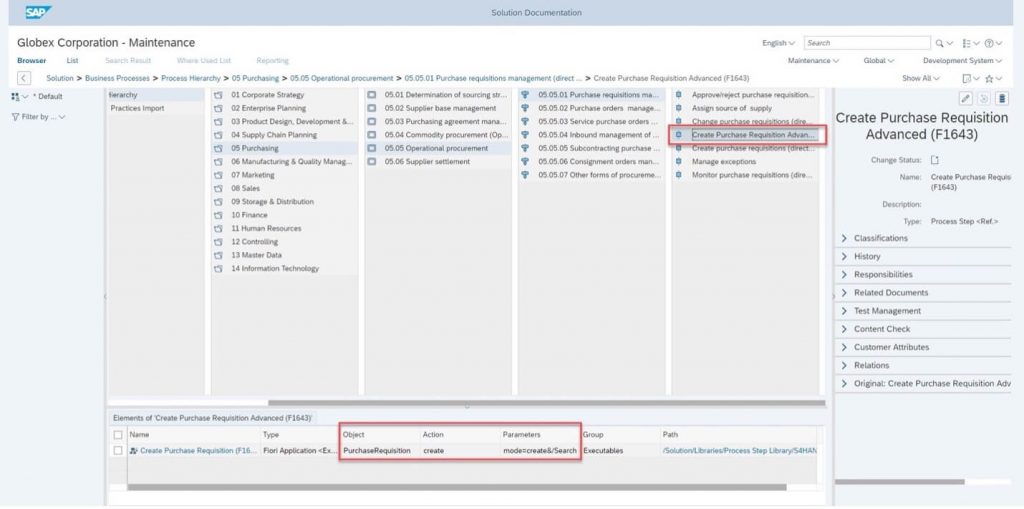Open the Where Used List tab
The image size is (1024, 509).
[204, 61]
